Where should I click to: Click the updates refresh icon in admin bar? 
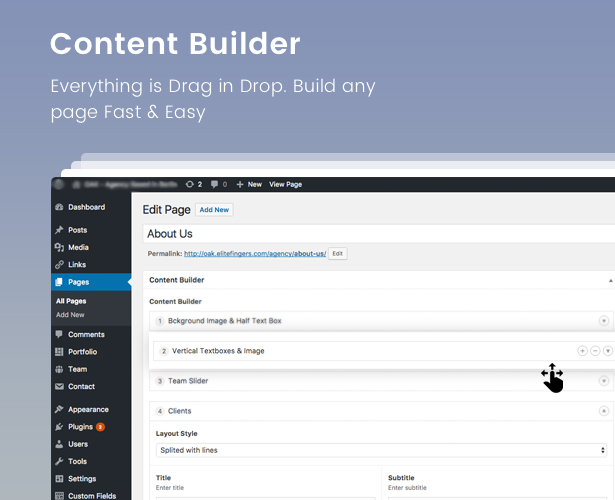point(189,184)
